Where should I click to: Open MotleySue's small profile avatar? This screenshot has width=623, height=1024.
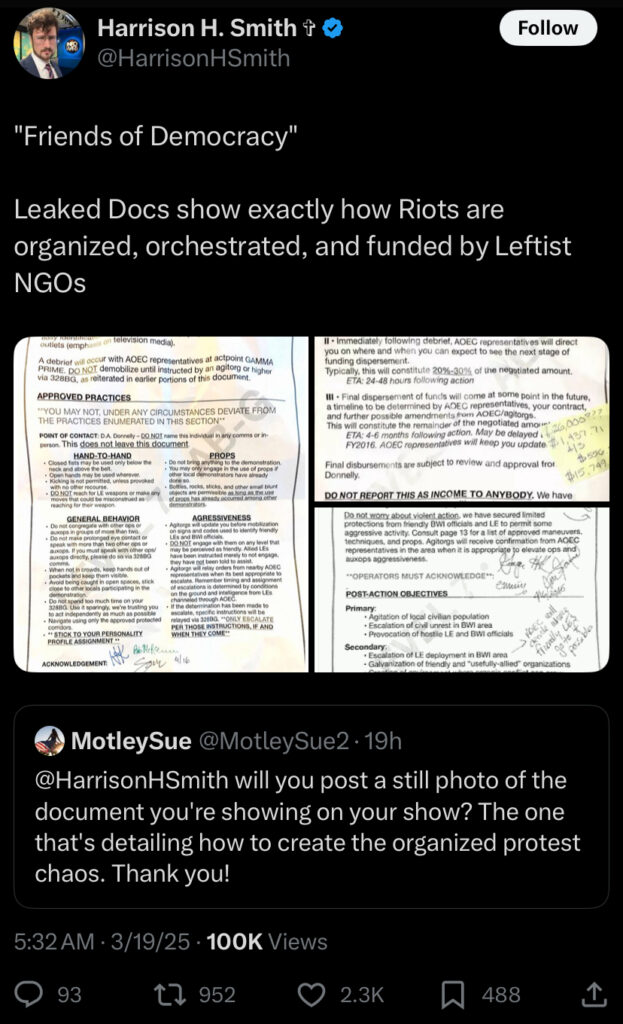49,741
